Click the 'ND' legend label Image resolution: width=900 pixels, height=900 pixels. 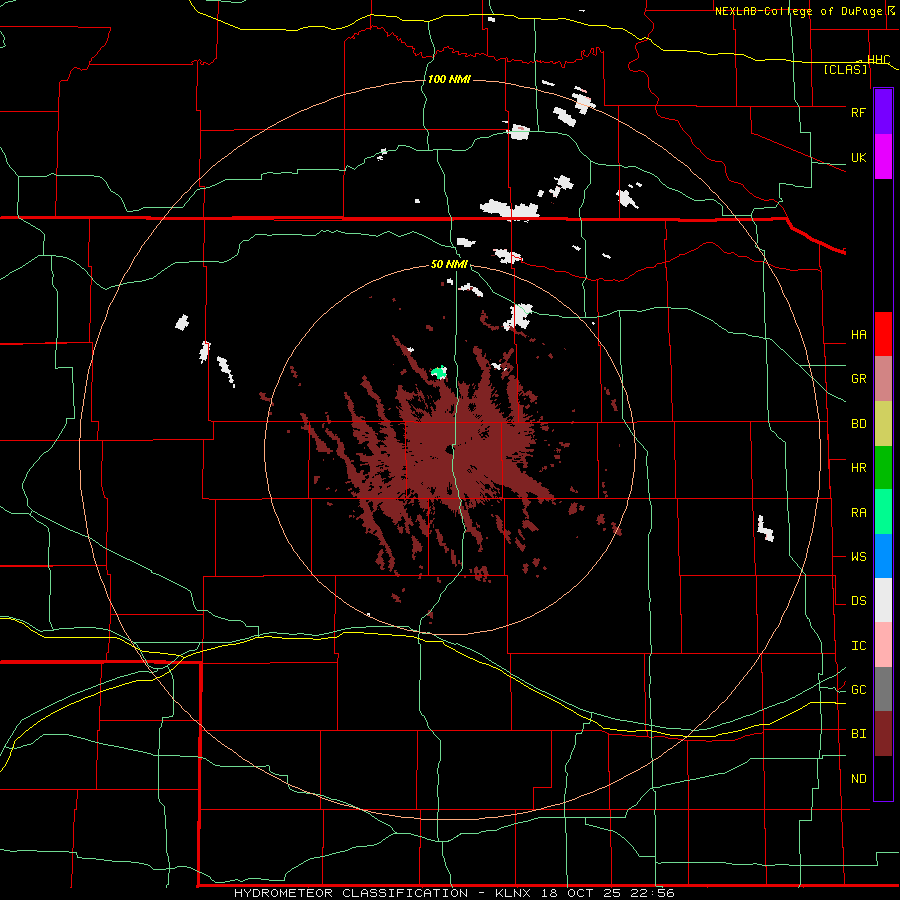858,779
